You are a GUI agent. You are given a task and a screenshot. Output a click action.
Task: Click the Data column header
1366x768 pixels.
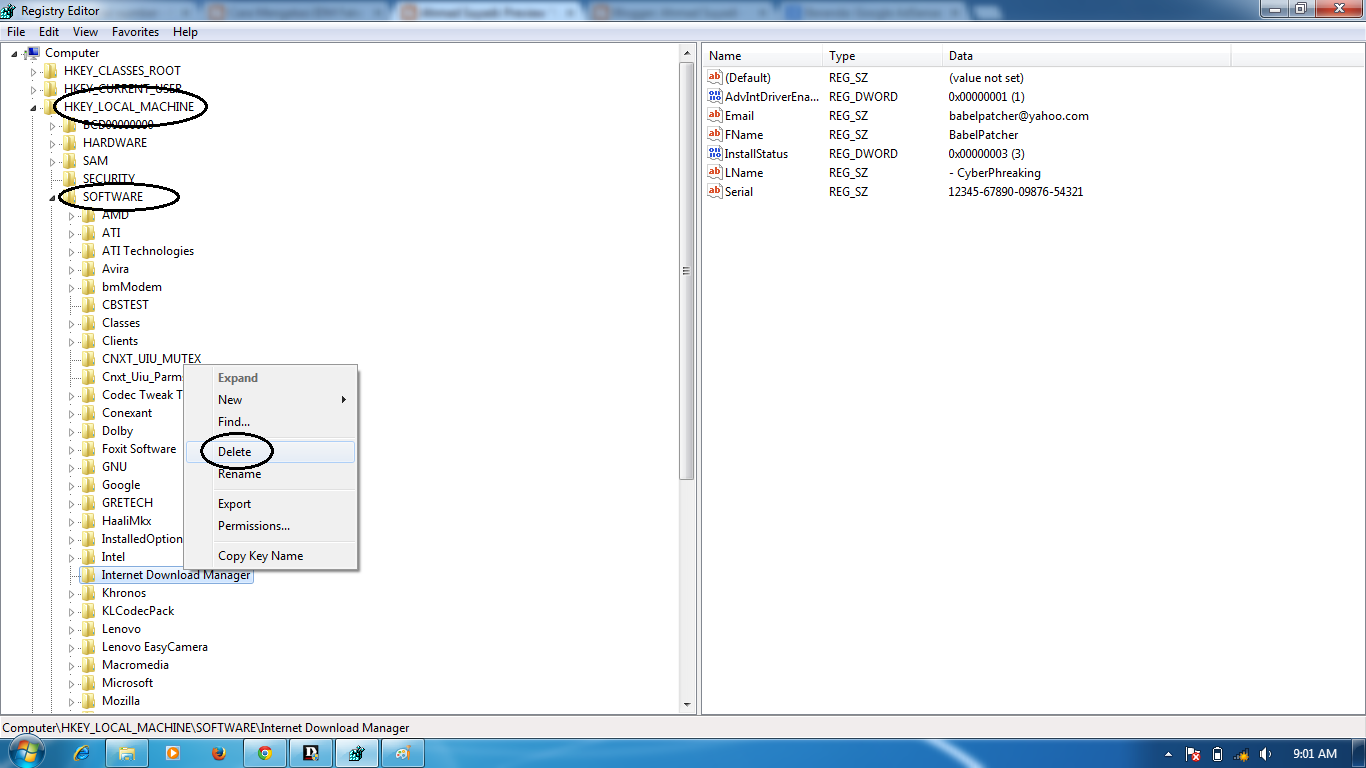tap(1087, 56)
